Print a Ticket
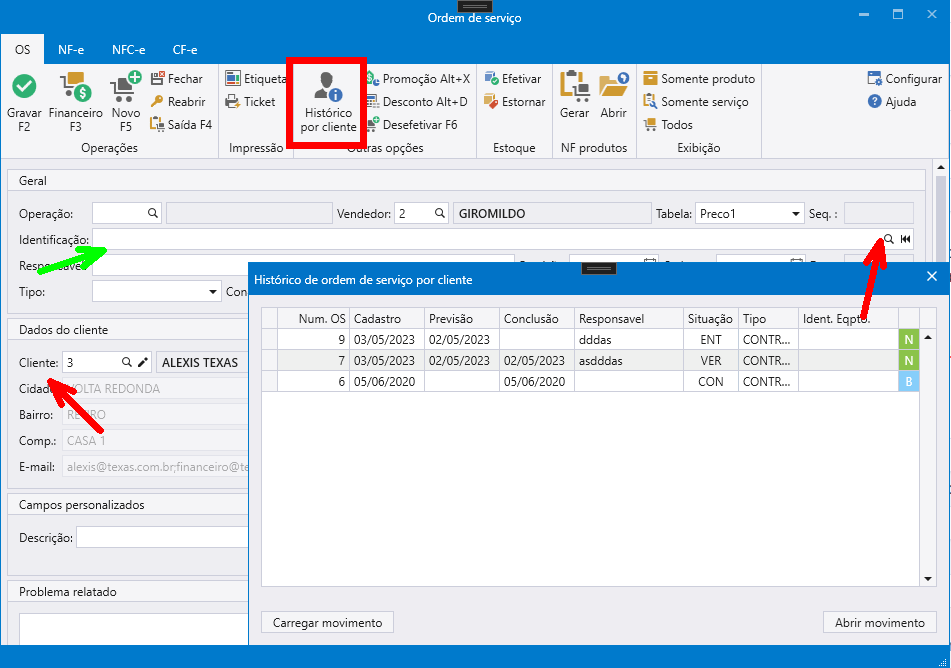 (250, 102)
